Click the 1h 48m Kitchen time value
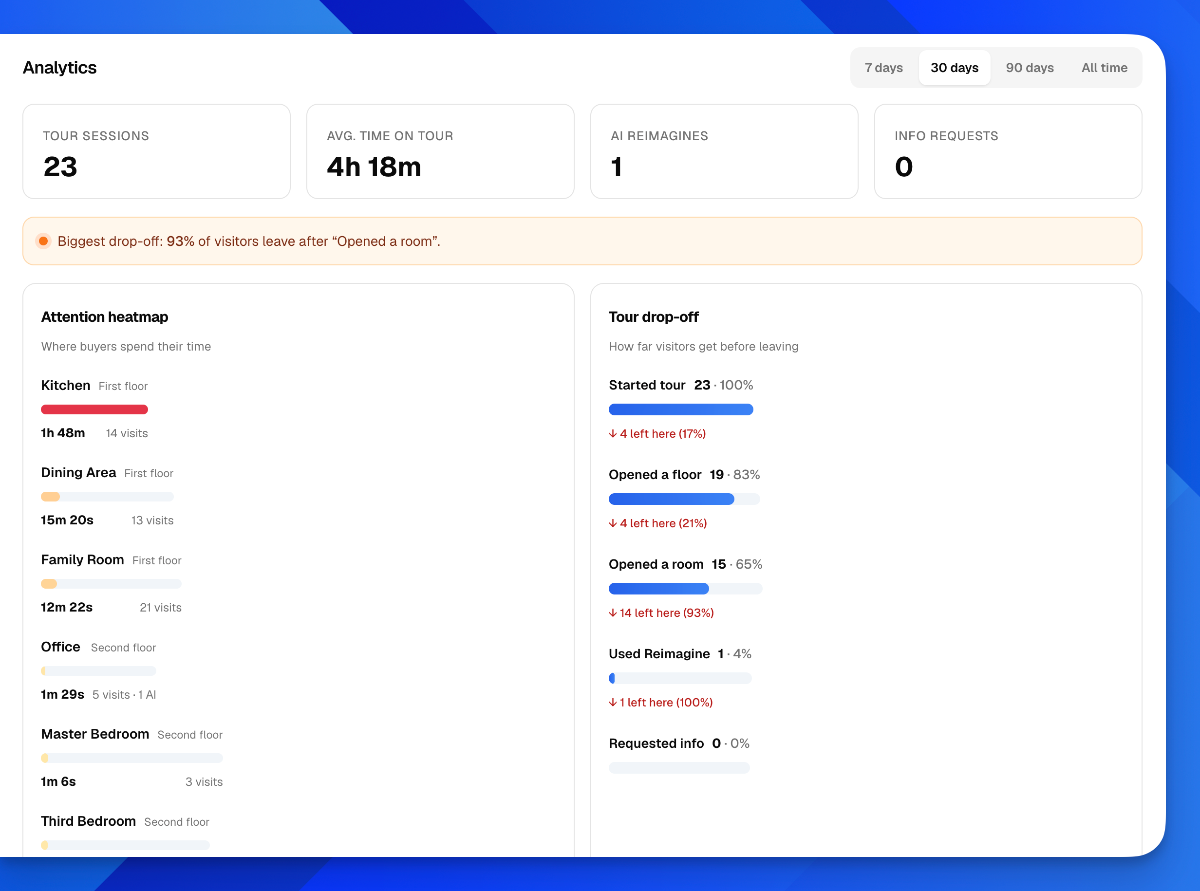 point(63,433)
